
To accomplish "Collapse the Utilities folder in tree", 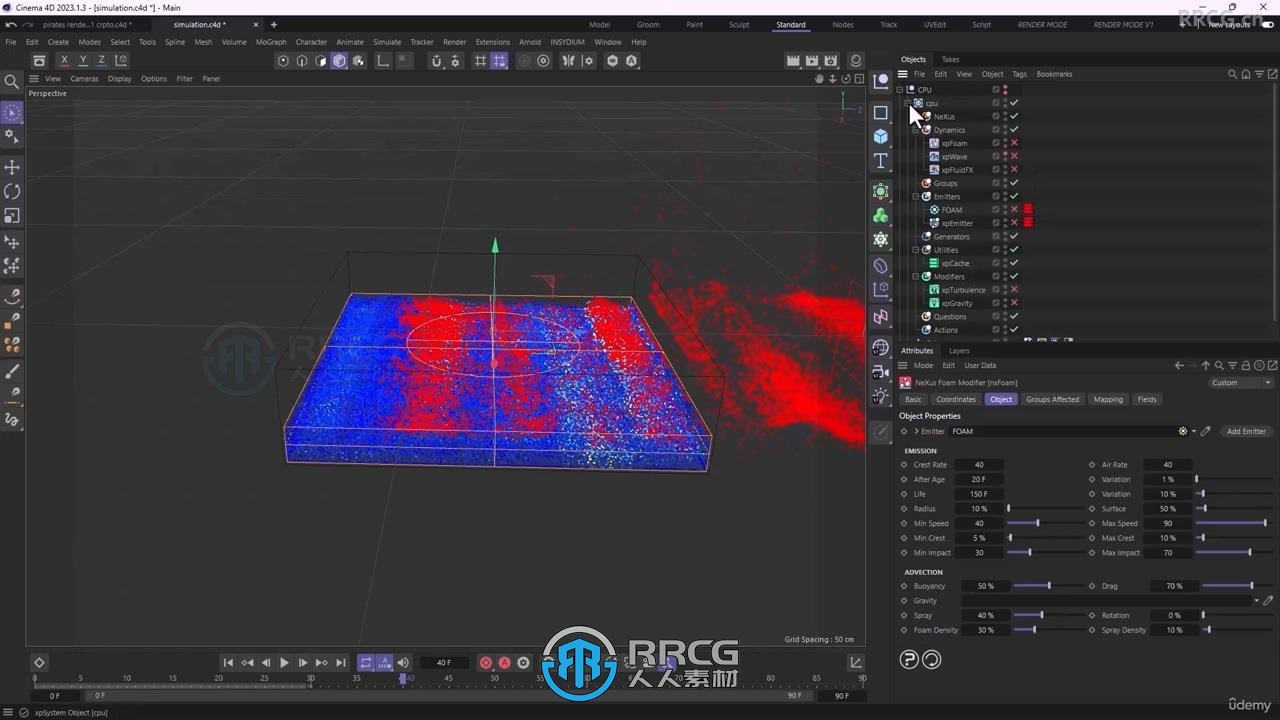I will coord(915,250).
